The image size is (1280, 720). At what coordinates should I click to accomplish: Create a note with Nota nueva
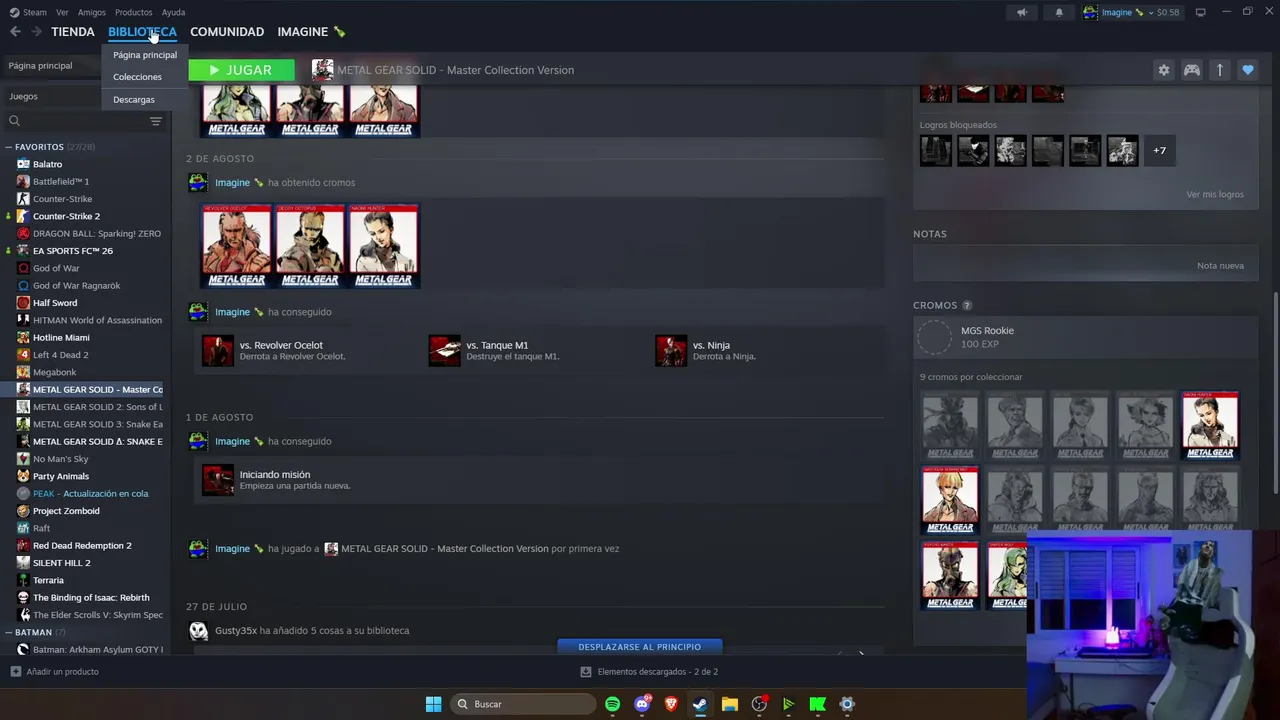pos(1220,266)
